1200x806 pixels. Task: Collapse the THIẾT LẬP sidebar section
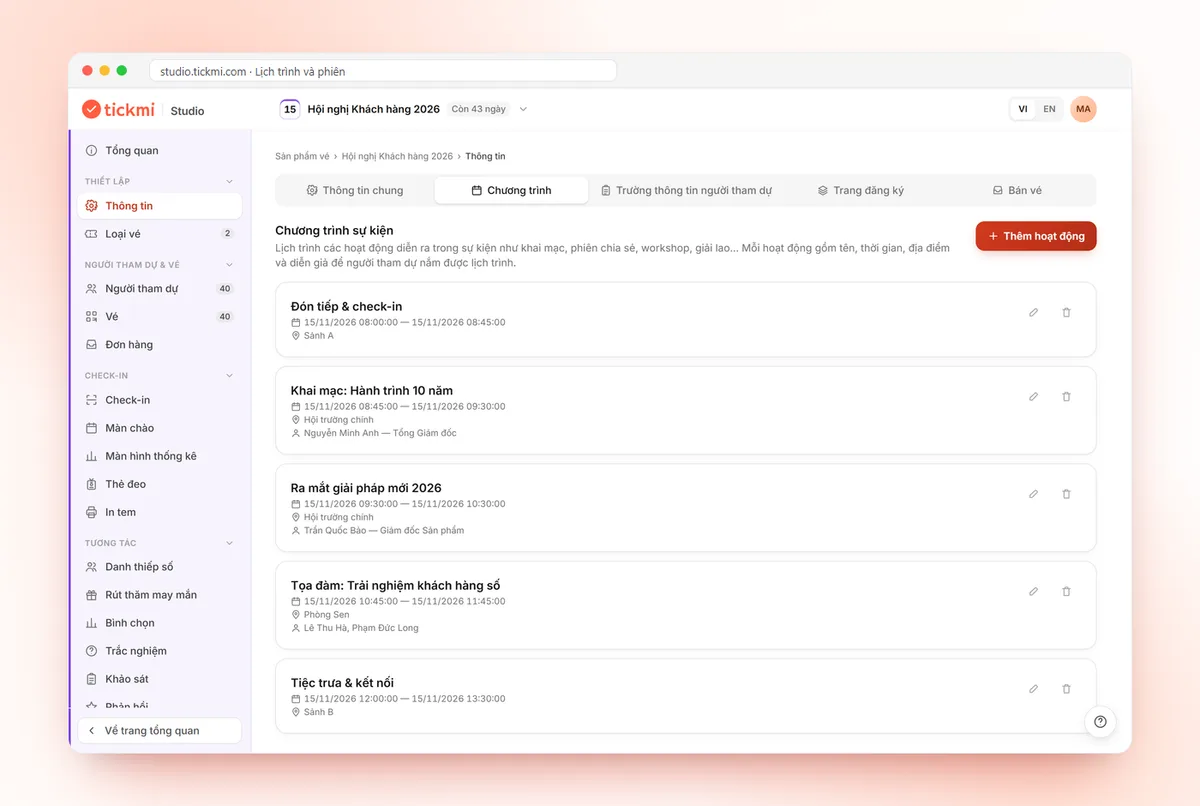point(229,181)
